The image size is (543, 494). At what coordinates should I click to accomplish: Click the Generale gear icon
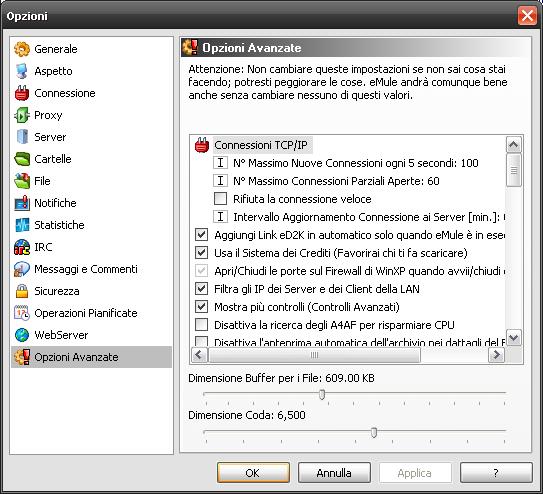22,49
